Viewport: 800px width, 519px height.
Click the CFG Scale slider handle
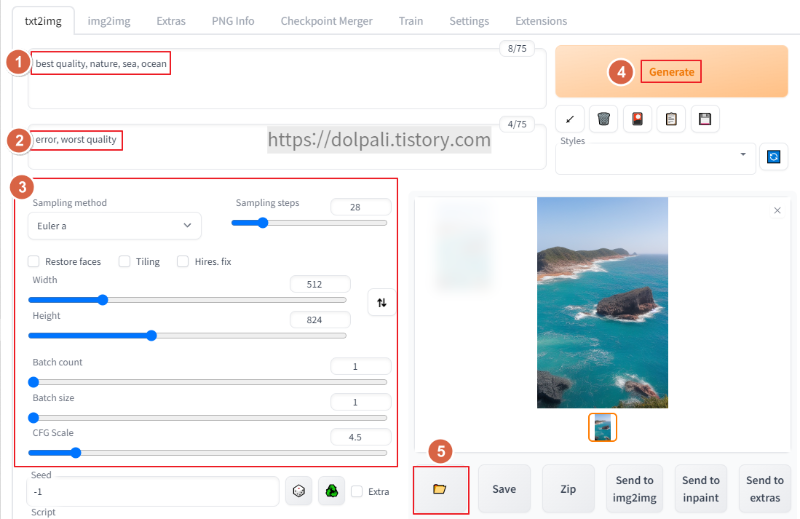(76, 453)
